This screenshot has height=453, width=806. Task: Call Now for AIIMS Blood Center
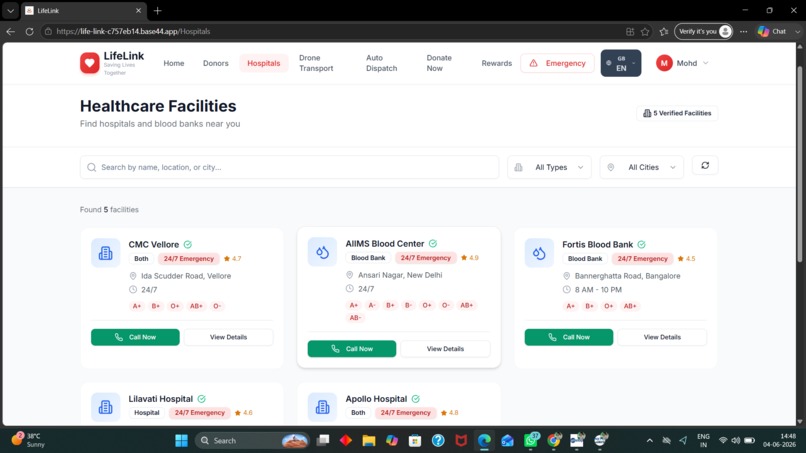click(352, 349)
